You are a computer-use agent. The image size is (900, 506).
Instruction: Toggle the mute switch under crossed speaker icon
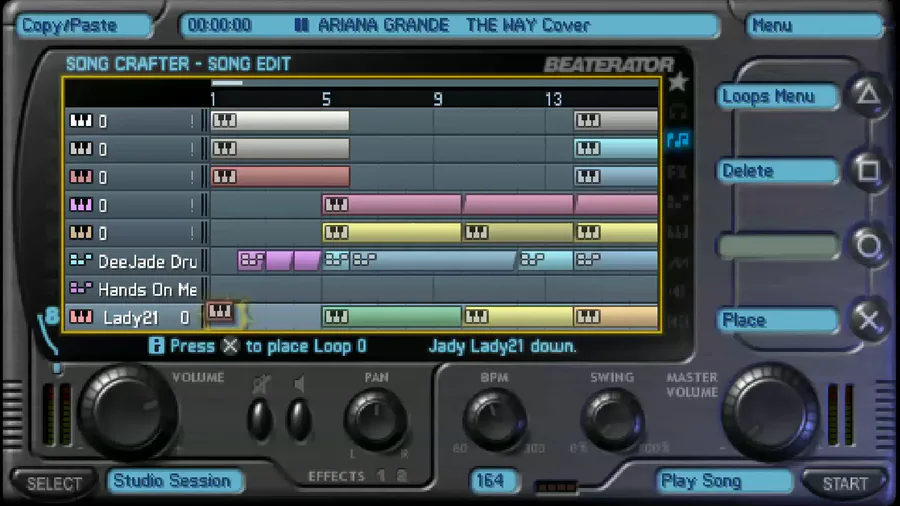pyautogui.click(x=260, y=421)
